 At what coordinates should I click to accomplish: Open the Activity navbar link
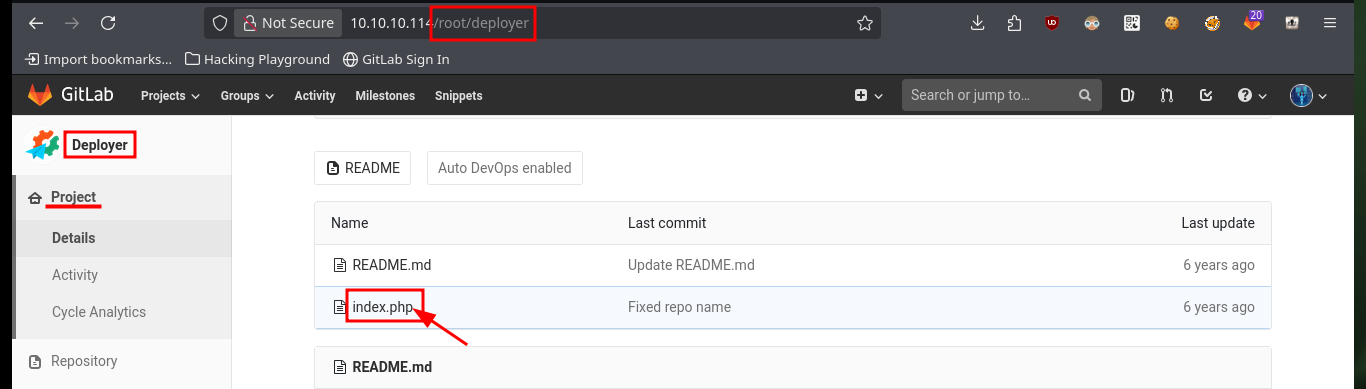click(x=315, y=96)
